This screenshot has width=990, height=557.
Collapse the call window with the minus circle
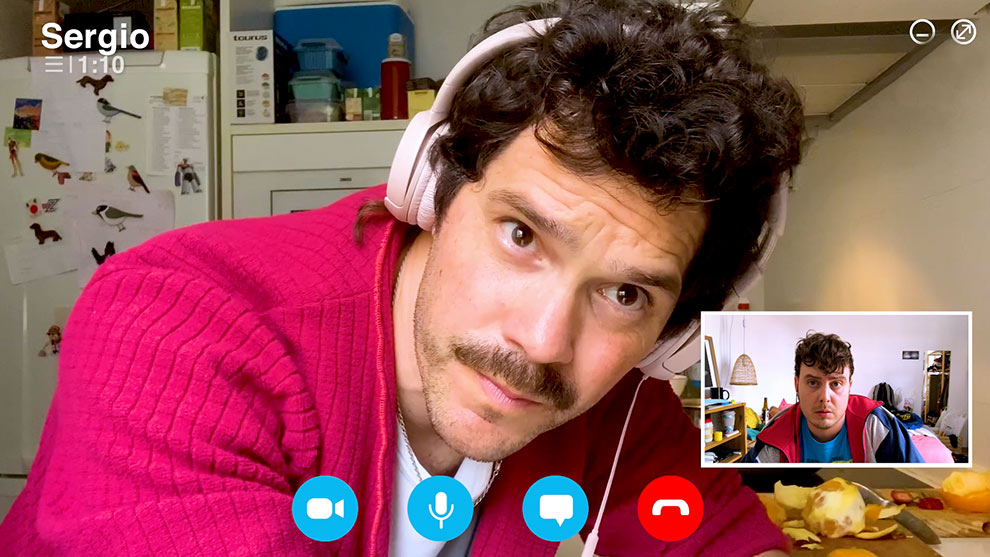922,32
